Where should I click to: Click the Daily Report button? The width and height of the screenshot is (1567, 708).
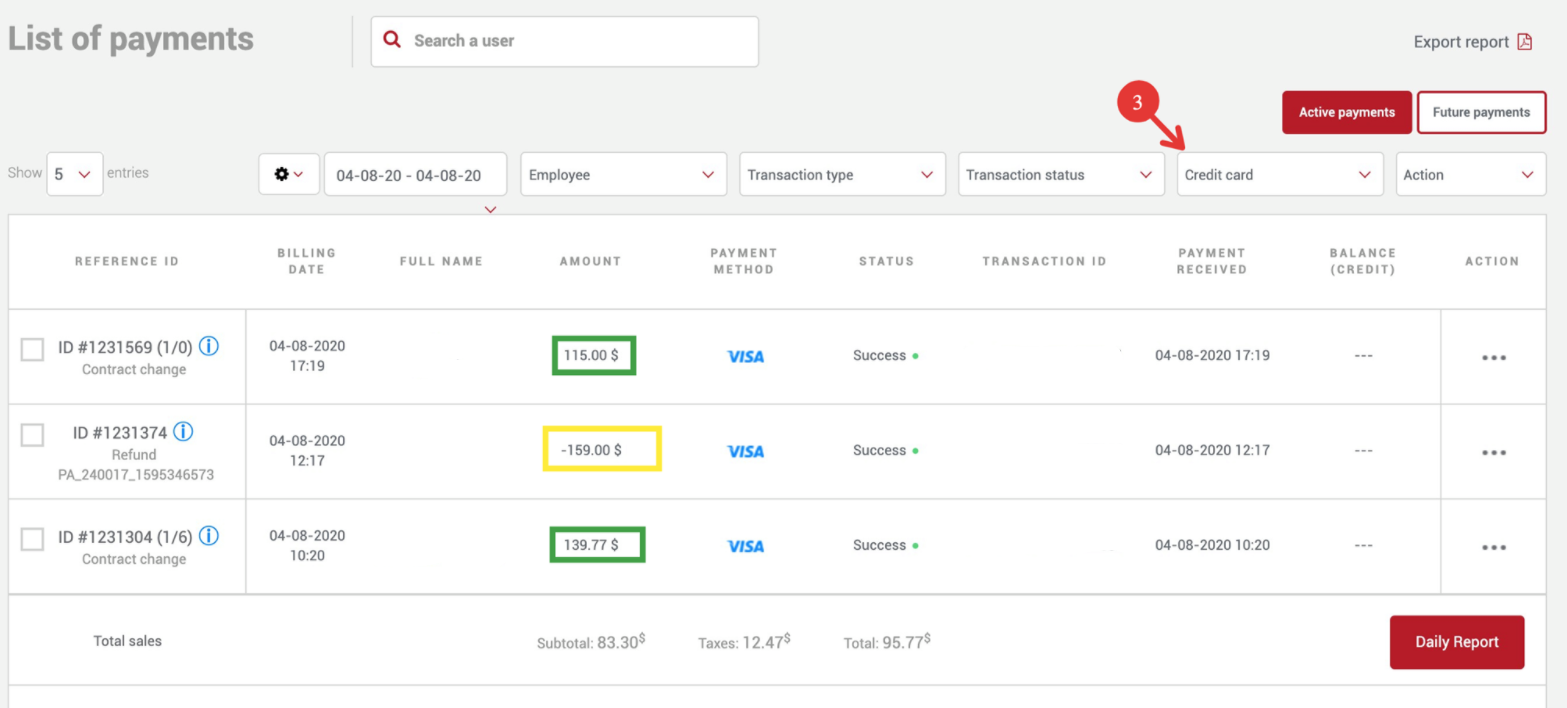coord(1456,642)
